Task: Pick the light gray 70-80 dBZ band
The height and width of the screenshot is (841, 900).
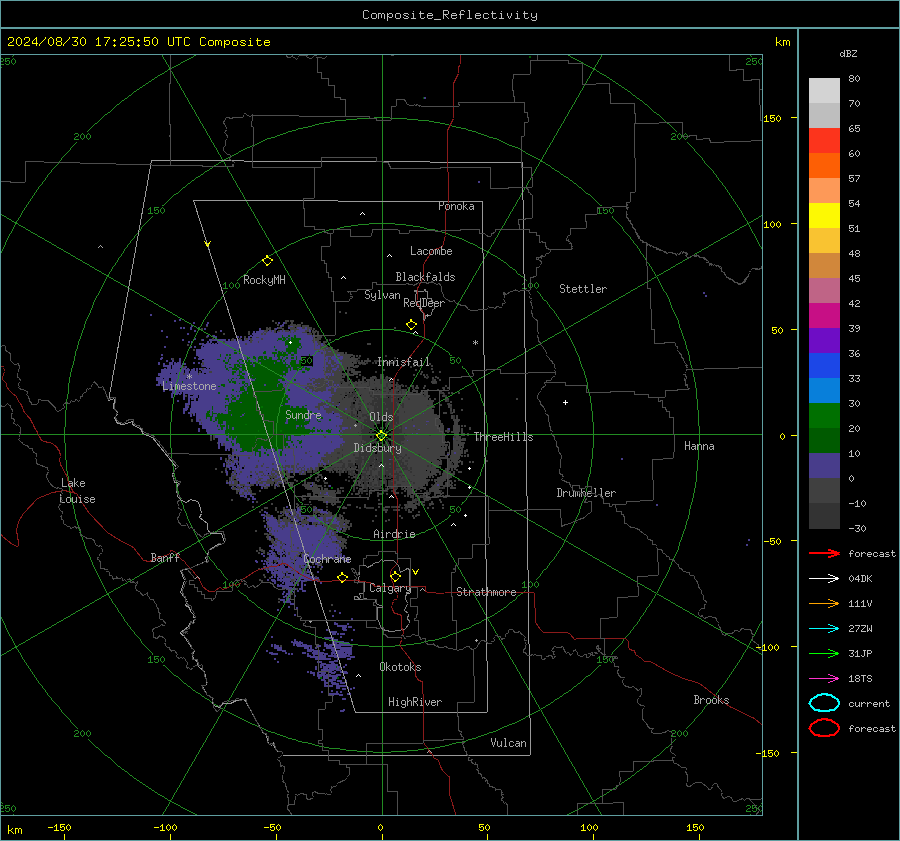Action: click(824, 91)
